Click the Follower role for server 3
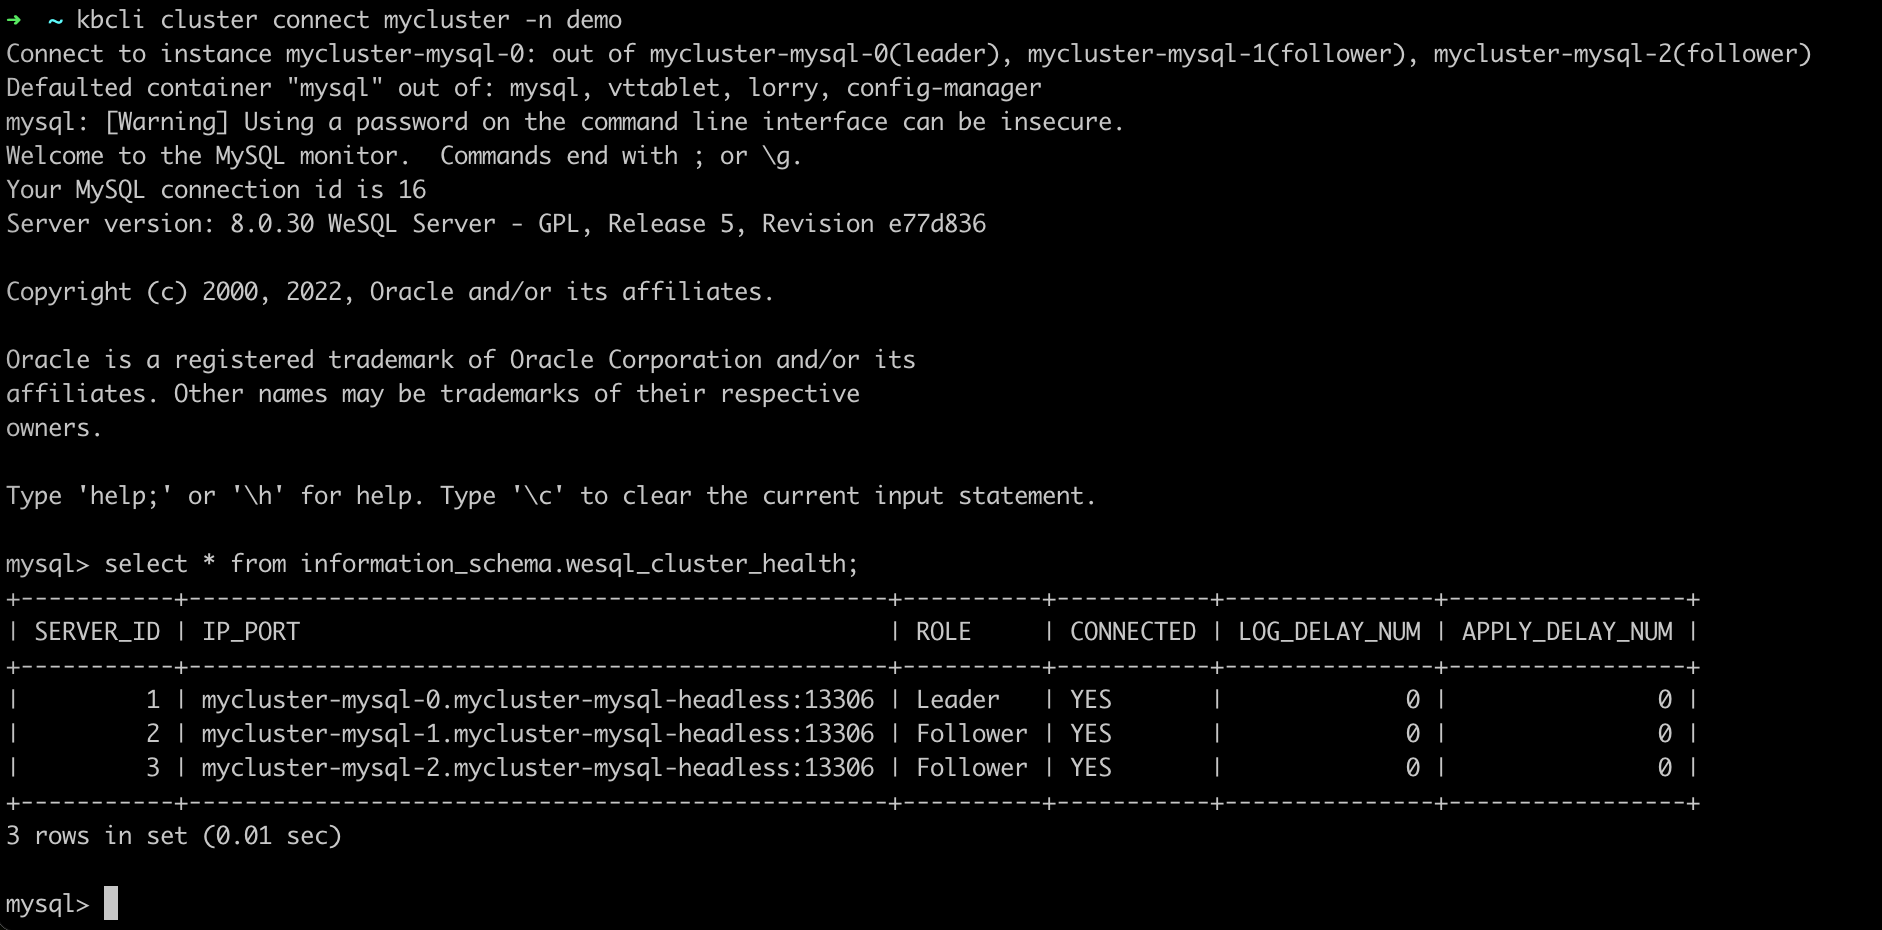 [x=971, y=768]
